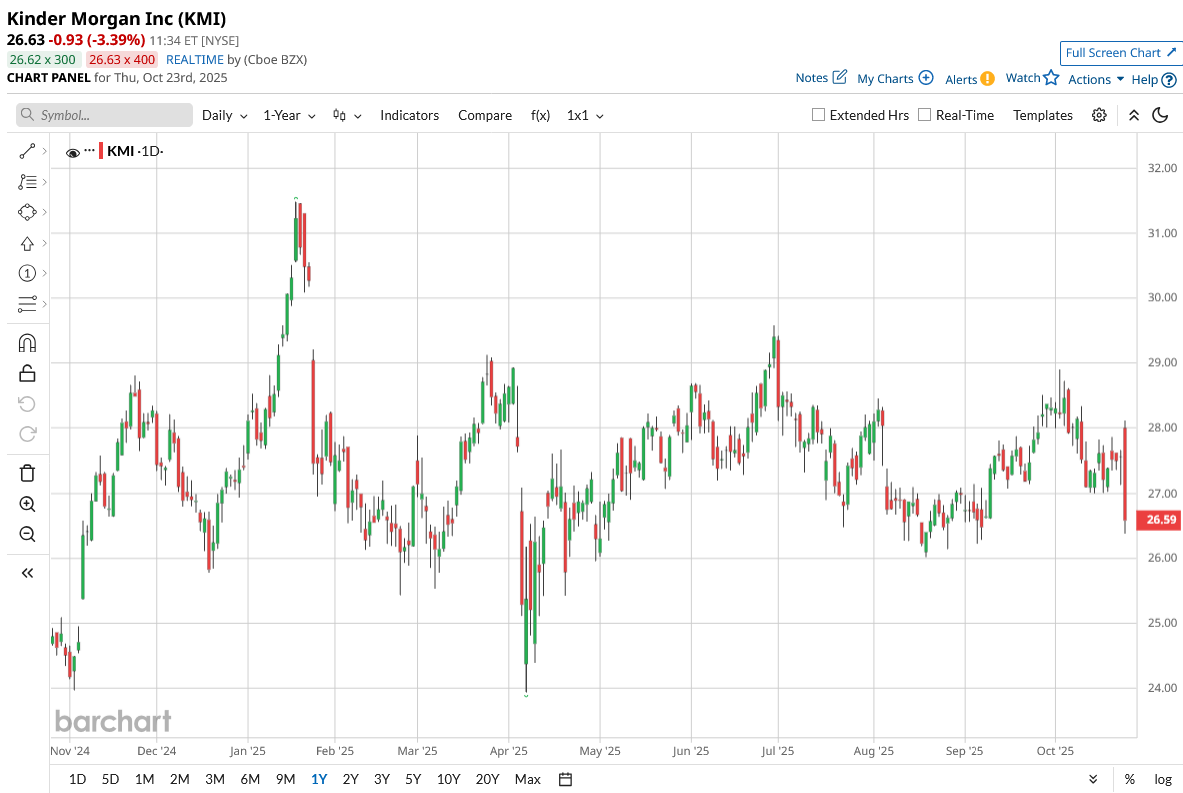Add chart to My Charts
Image resolution: width=1183 pixels, height=793 pixels.
pos(895,78)
